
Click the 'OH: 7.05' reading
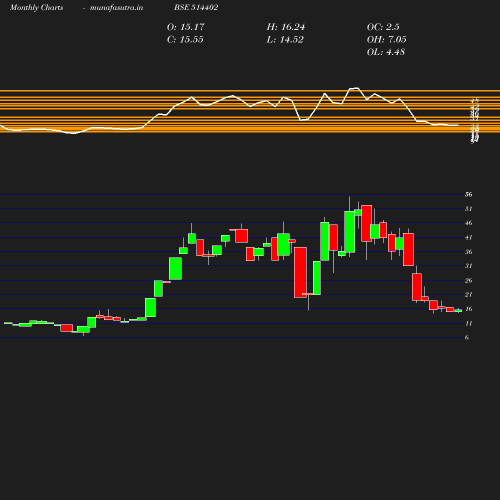coord(387,40)
